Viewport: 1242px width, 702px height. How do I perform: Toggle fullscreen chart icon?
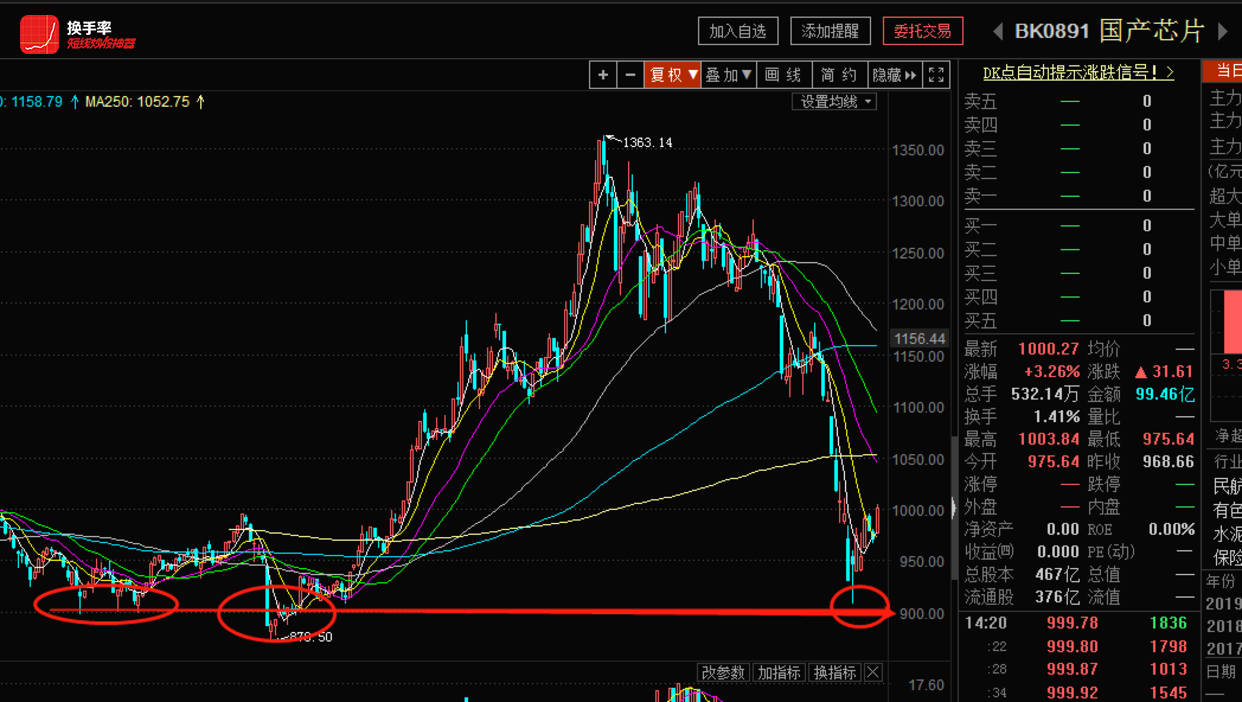pos(936,75)
